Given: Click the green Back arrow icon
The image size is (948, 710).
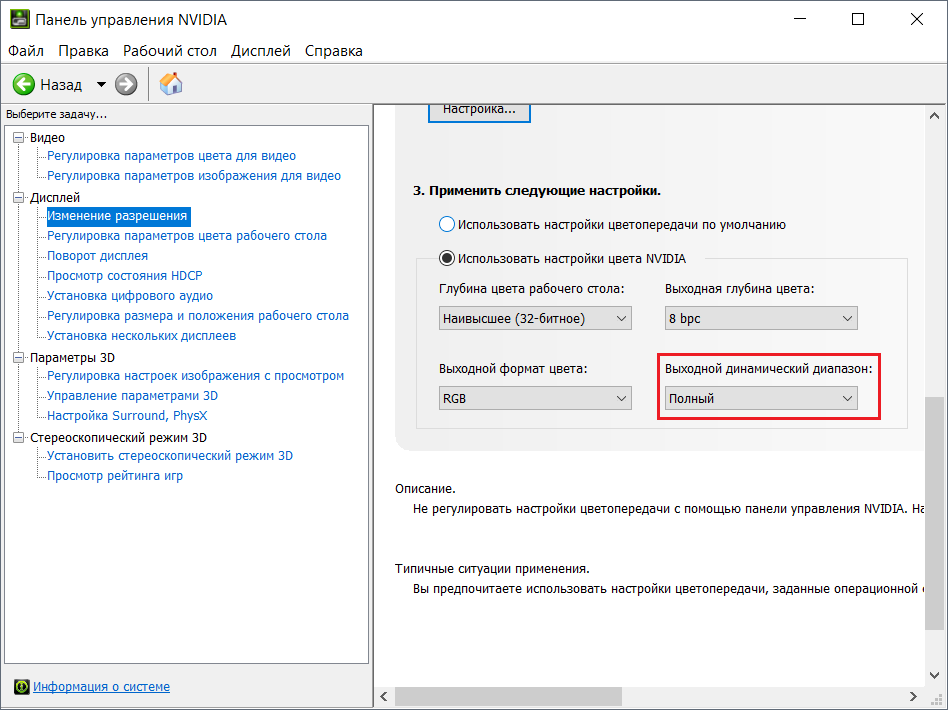Looking at the screenshot, I should tap(24, 84).
